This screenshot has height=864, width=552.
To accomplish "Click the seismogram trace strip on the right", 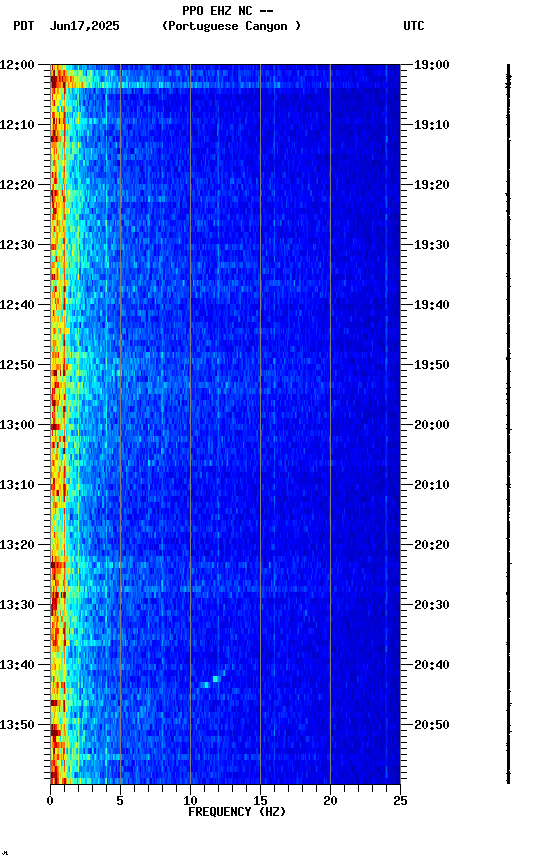I will pos(508,424).
